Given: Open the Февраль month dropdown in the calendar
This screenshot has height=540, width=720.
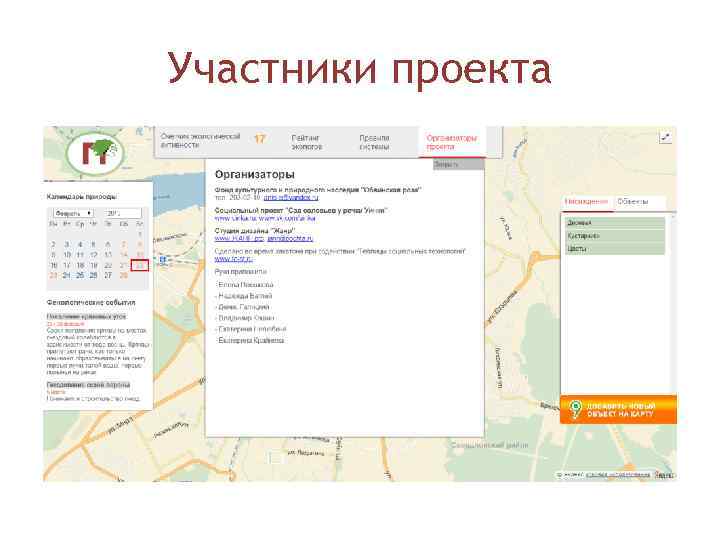Looking at the screenshot, I should tap(73, 213).
